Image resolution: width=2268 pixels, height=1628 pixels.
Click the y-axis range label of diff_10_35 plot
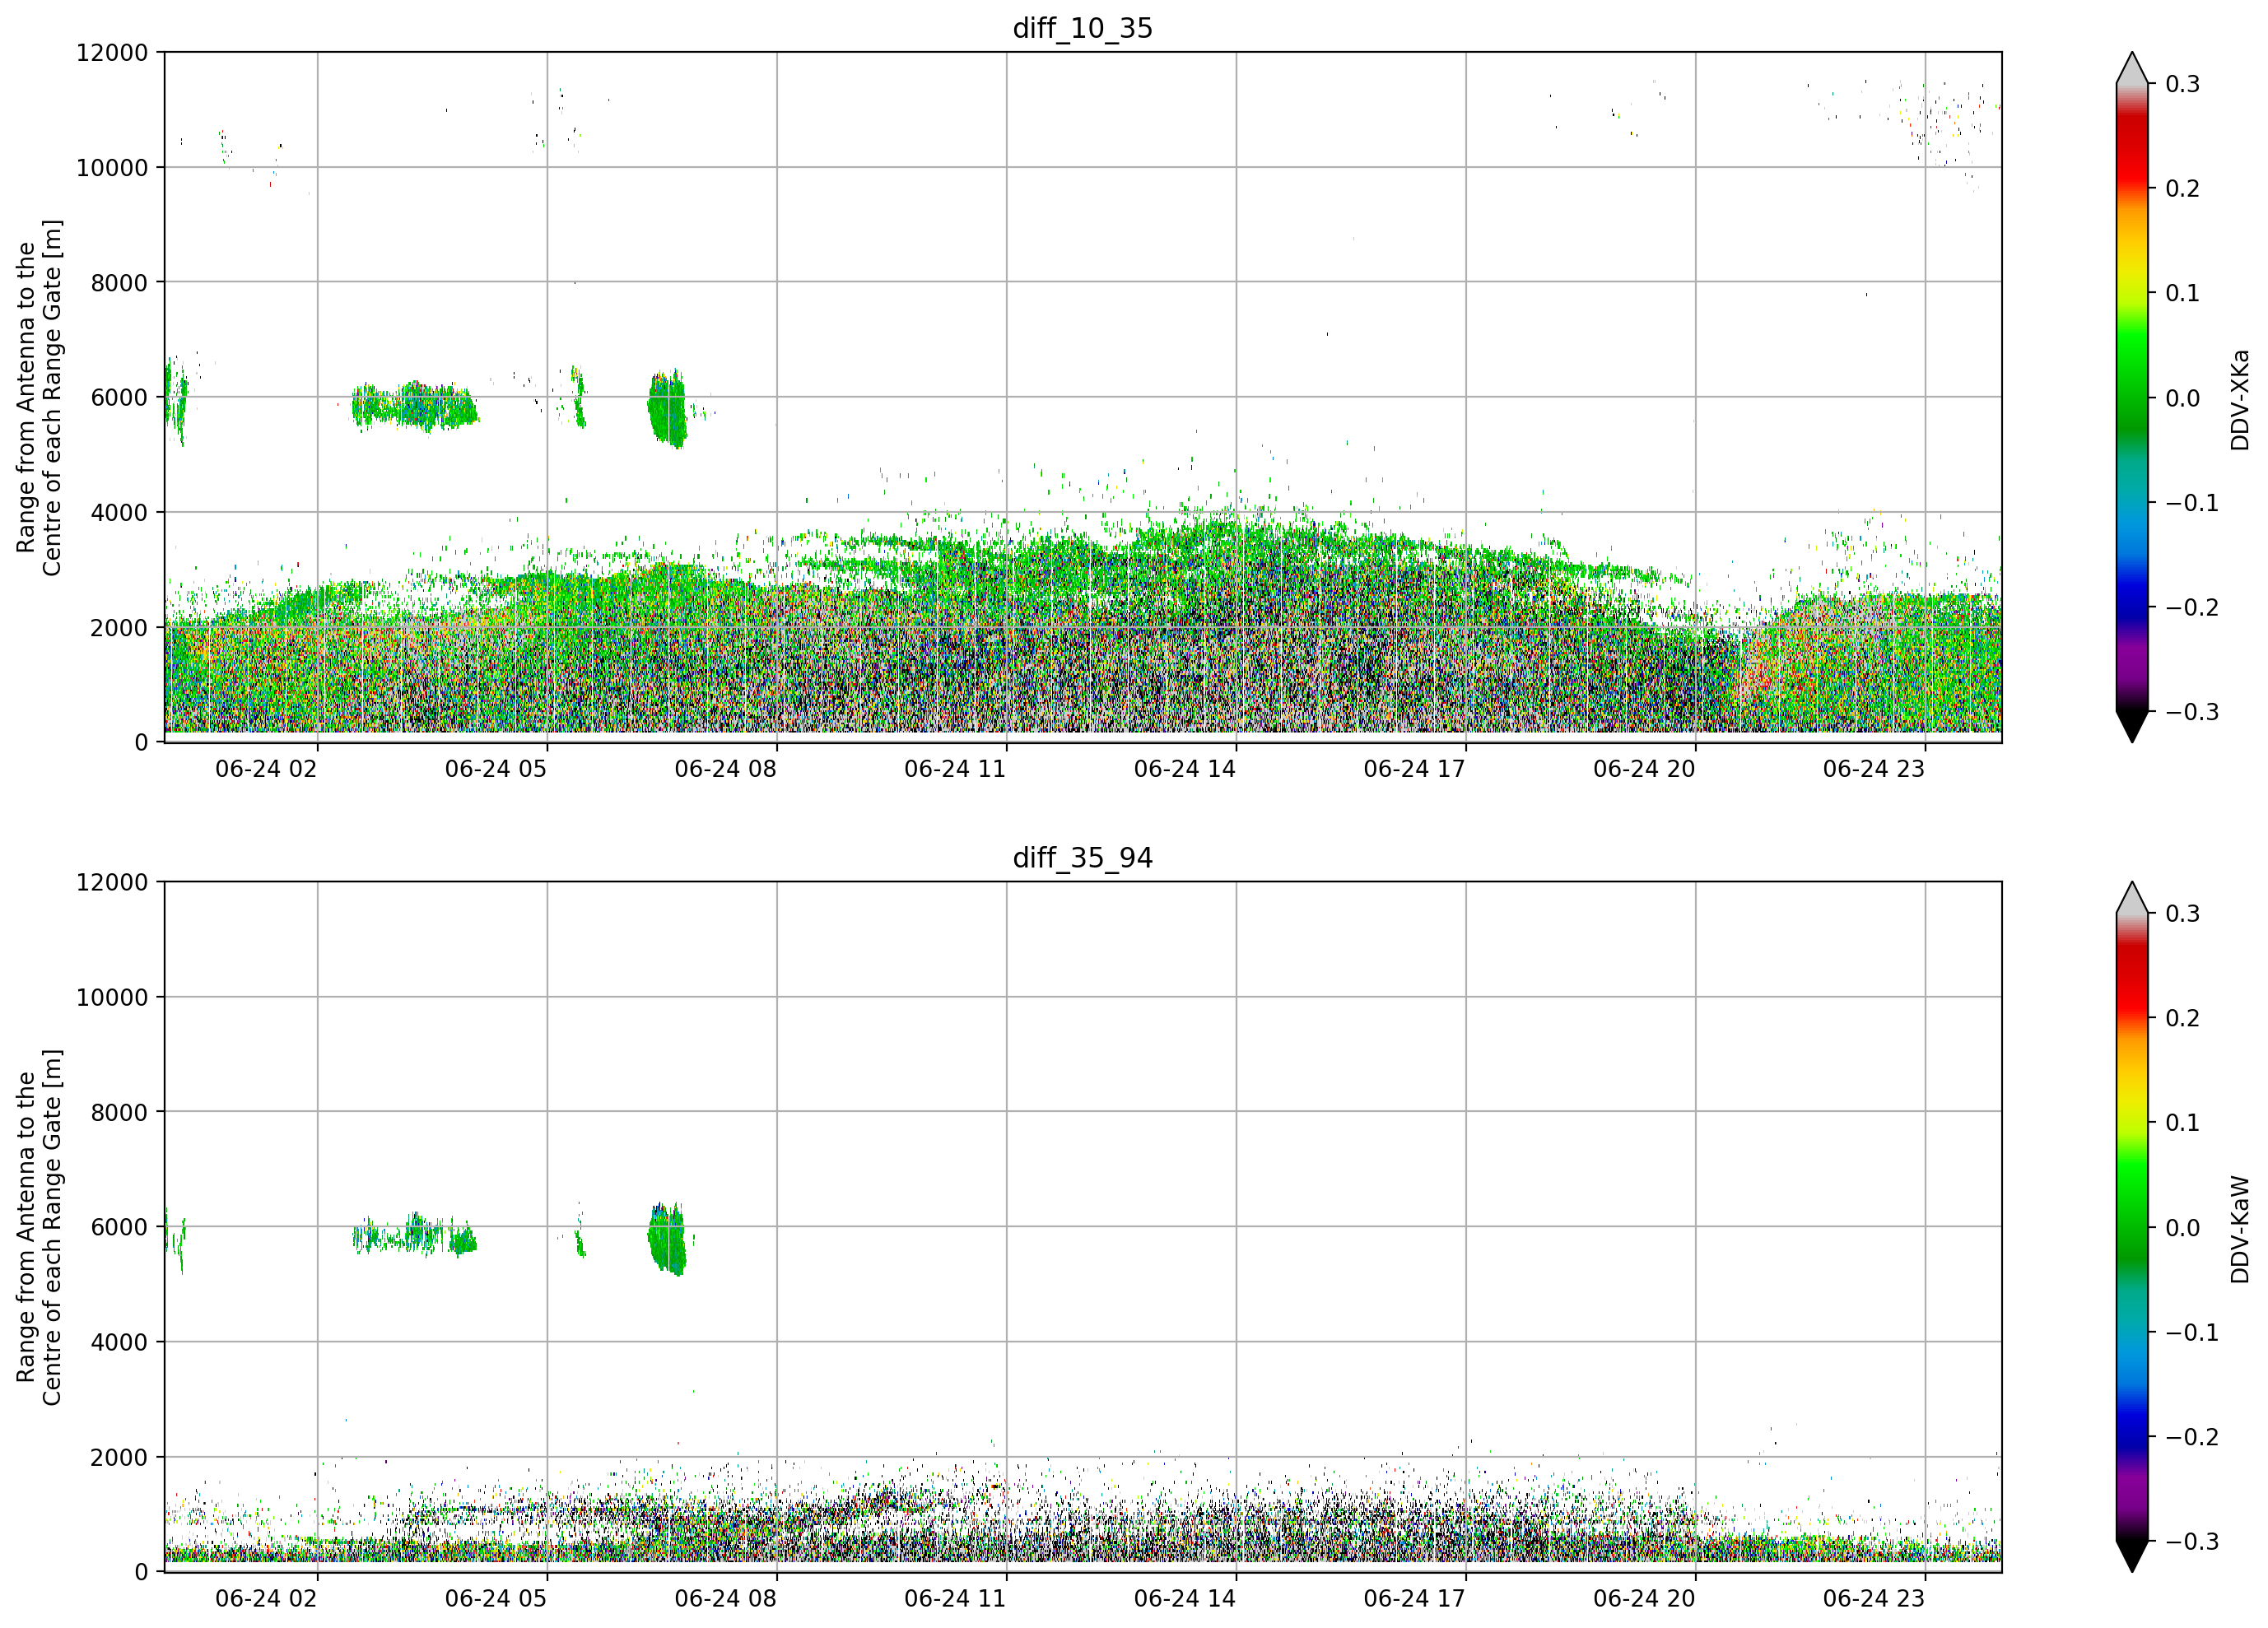39,397
